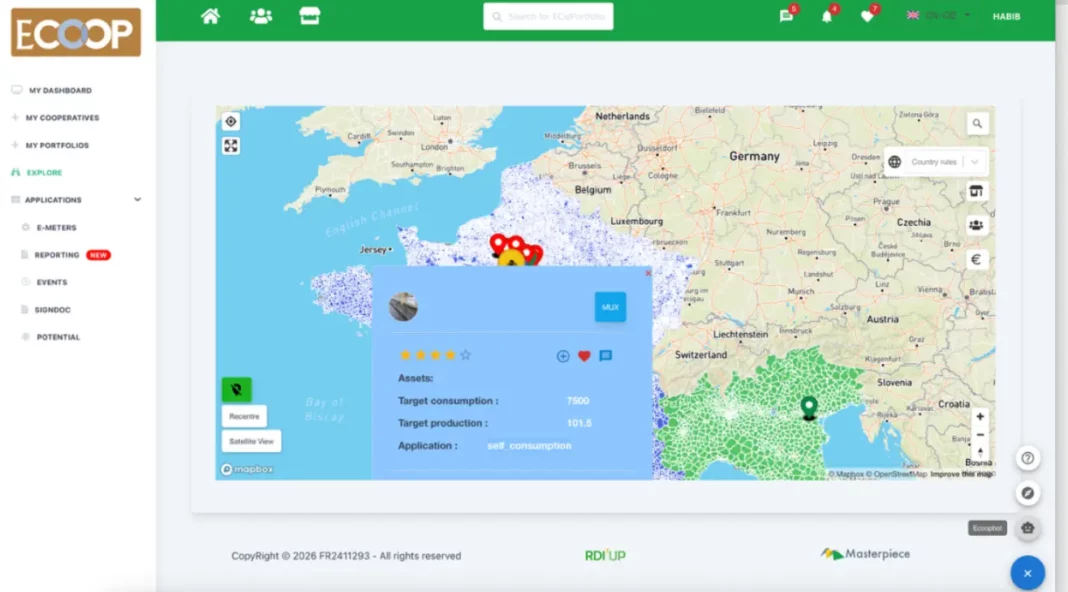Click the ECOOP logo
The width and height of the screenshot is (1068, 592).
point(76,32)
